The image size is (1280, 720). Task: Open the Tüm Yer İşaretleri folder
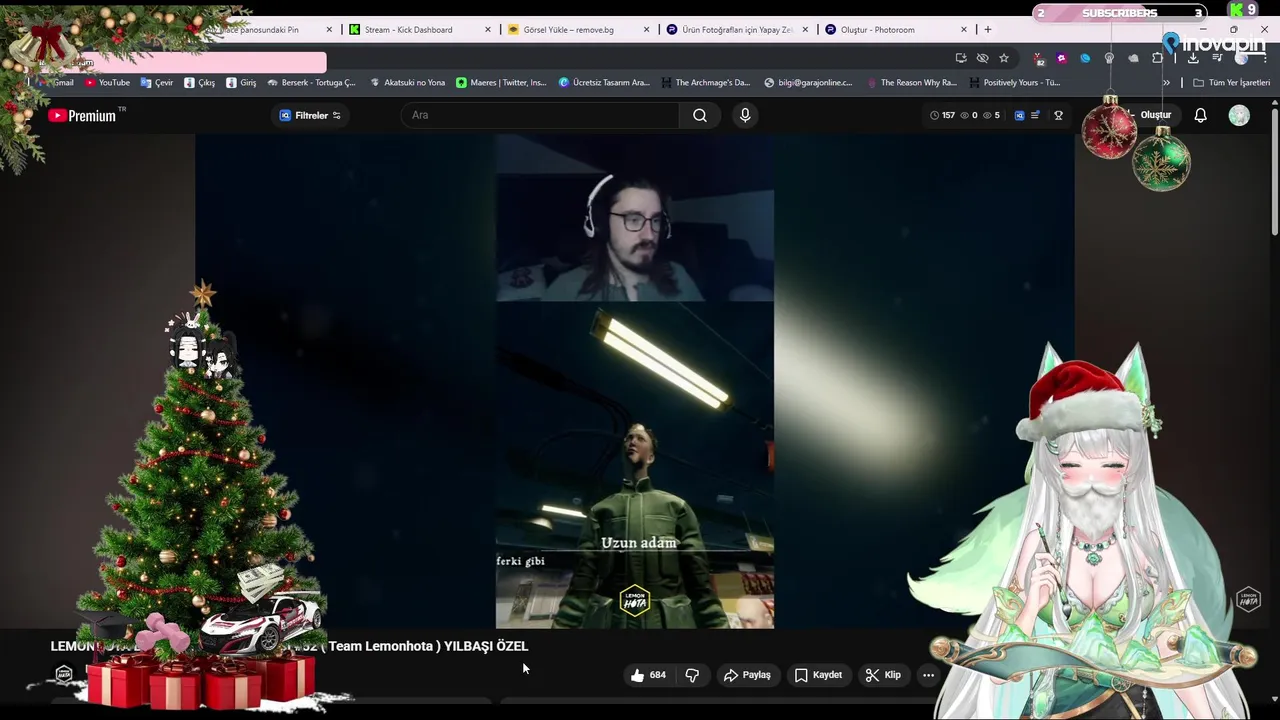tap(1231, 83)
